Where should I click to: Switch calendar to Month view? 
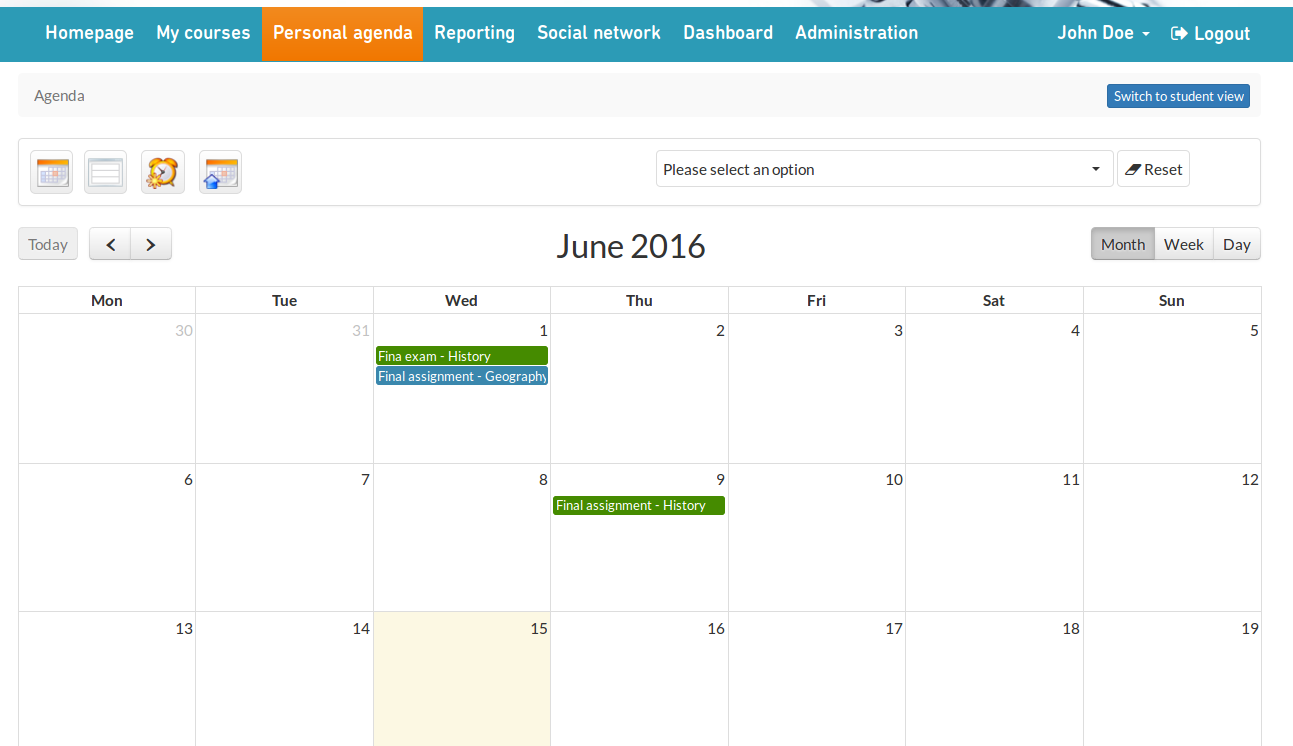coord(1122,244)
